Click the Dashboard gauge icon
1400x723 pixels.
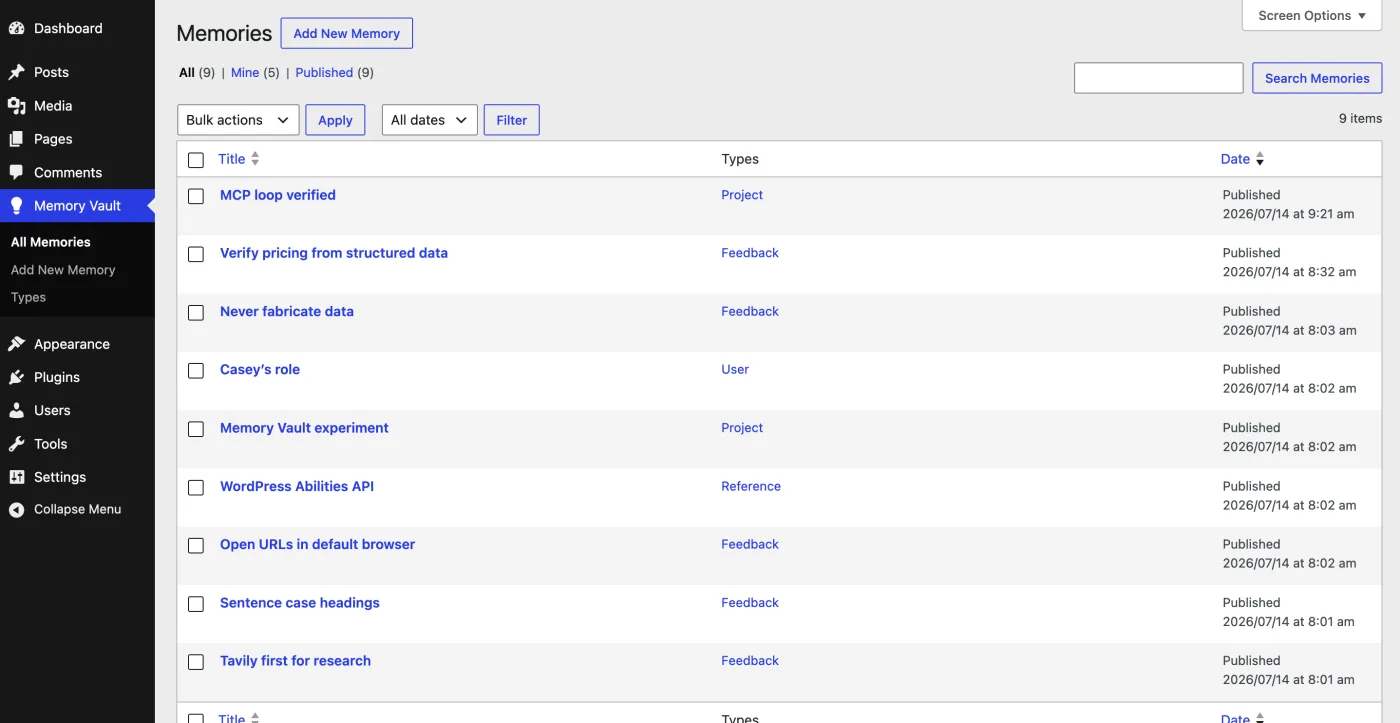[16, 28]
